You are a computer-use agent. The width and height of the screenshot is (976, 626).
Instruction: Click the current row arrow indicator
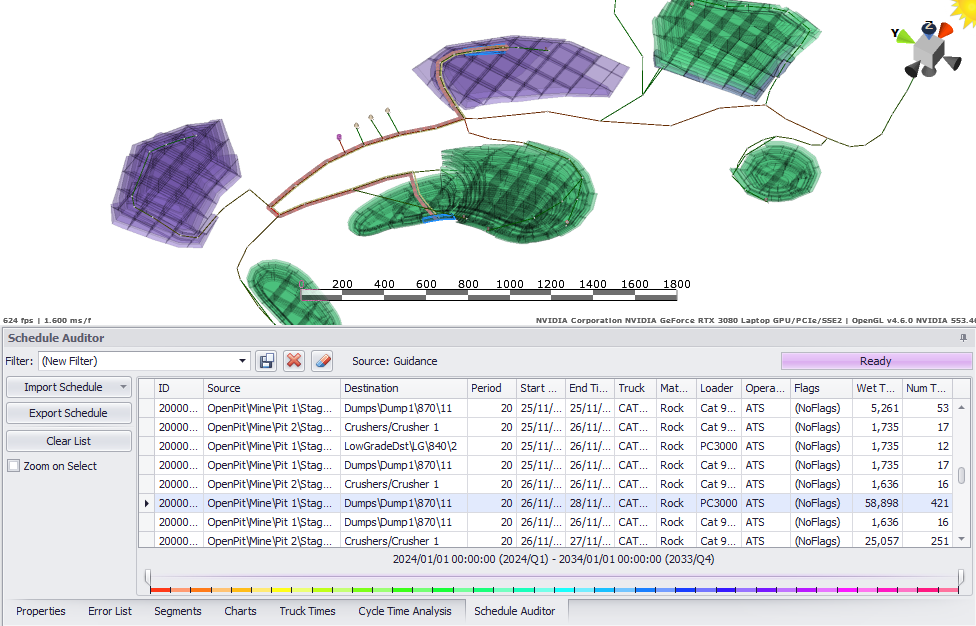(x=147, y=503)
